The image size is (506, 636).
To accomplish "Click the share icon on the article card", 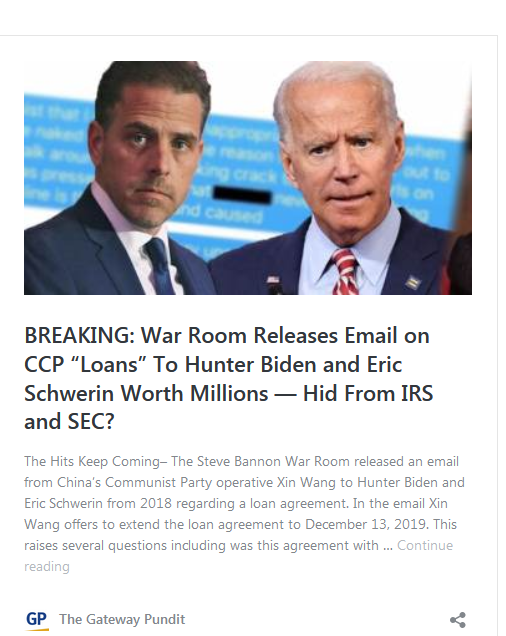I will [x=458, y=620].
